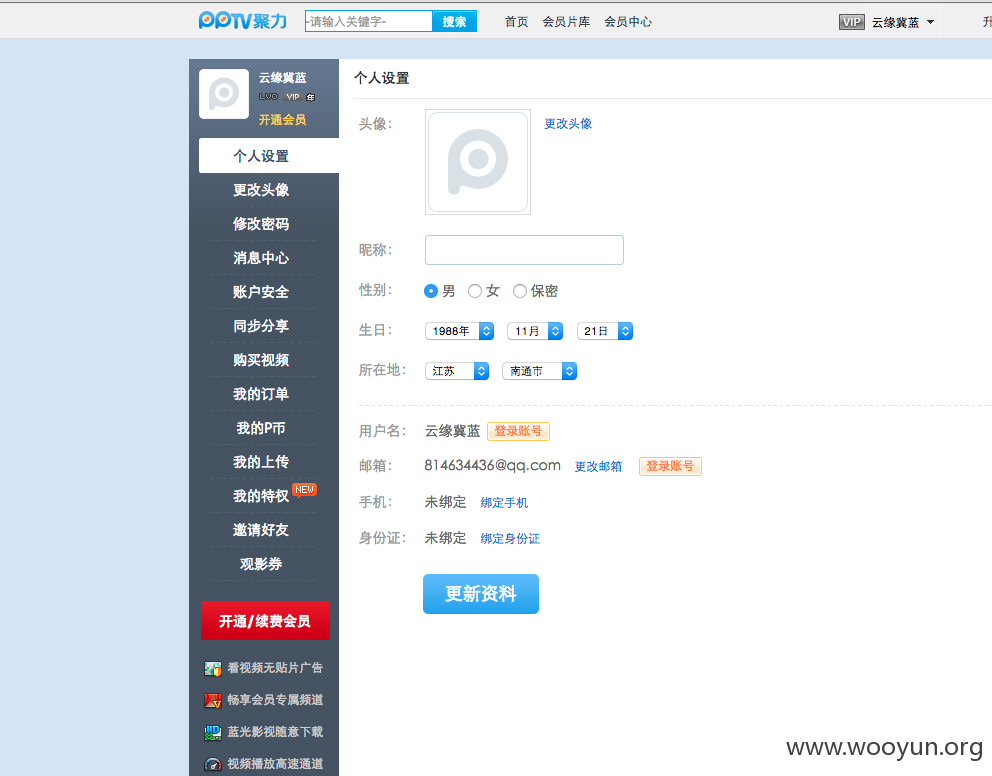Click the HD Blu-ray download icon

coord(213,732)
